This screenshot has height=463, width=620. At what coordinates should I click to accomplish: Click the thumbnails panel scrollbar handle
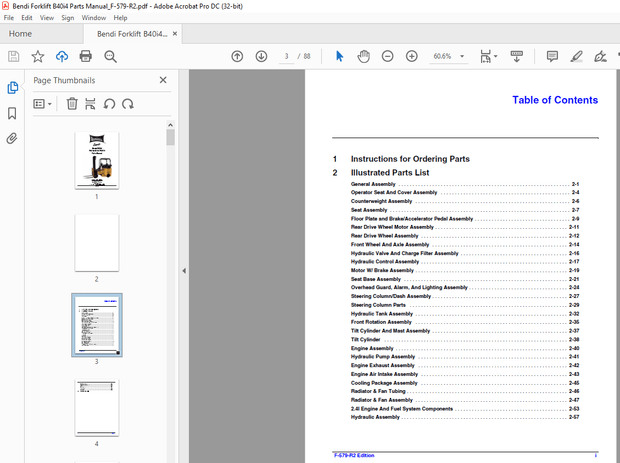pyautogui.click(x=170, y=138)
